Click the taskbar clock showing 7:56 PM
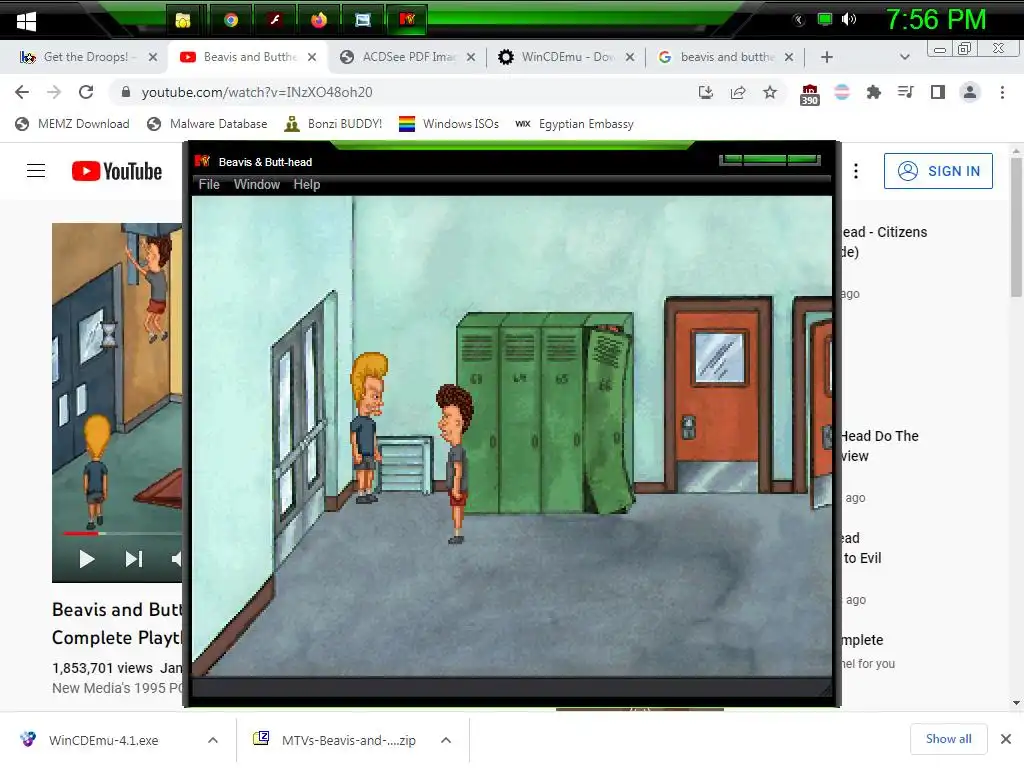Screen dimensions: 1024x768 pos(936,20)
